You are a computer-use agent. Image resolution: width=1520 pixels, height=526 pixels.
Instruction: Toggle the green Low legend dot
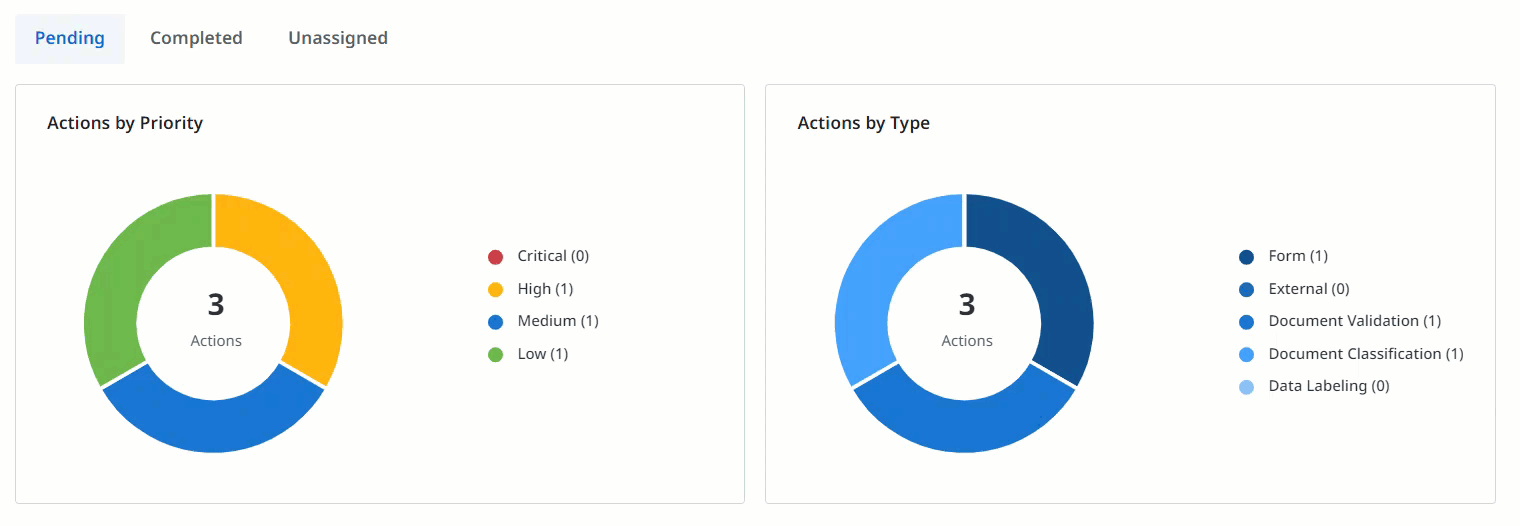coord(495,355)
